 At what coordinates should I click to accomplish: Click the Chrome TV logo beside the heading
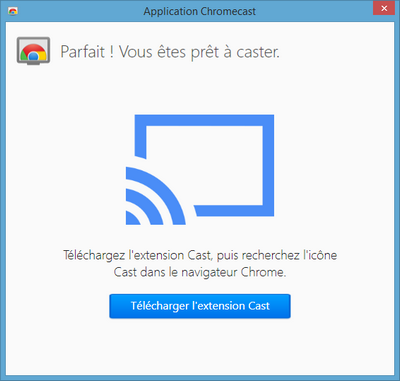coord(33,51)
